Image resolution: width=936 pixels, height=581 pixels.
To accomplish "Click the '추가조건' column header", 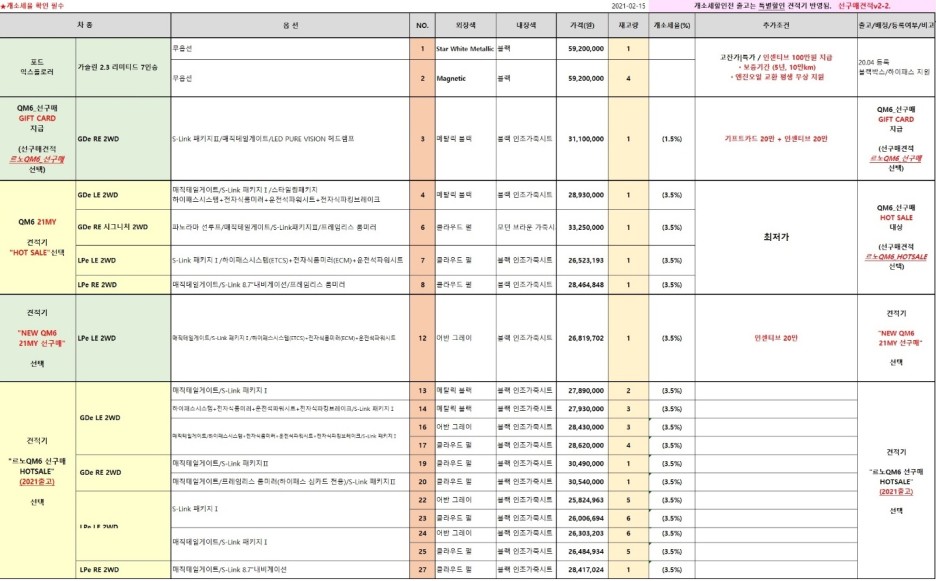I will pos(776,26).
